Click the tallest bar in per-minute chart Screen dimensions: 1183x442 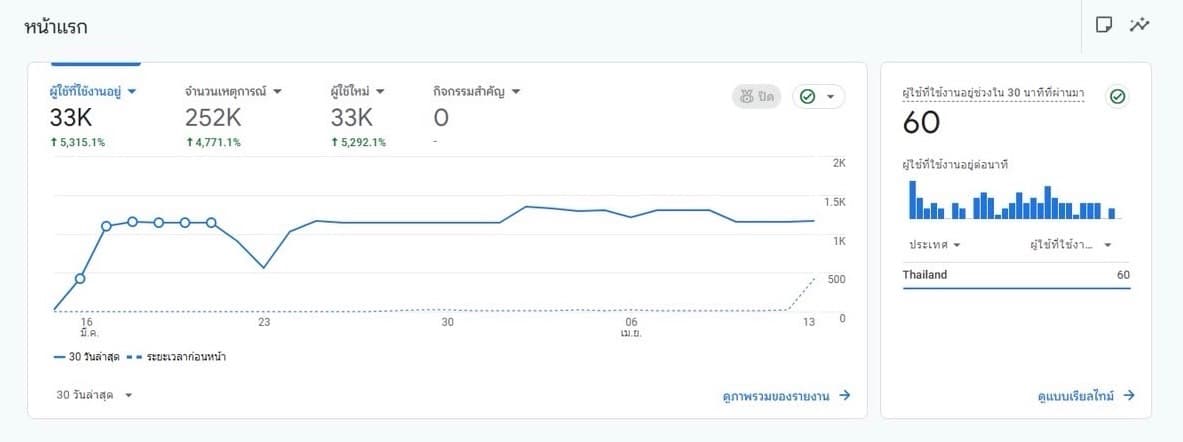(913, 200)
